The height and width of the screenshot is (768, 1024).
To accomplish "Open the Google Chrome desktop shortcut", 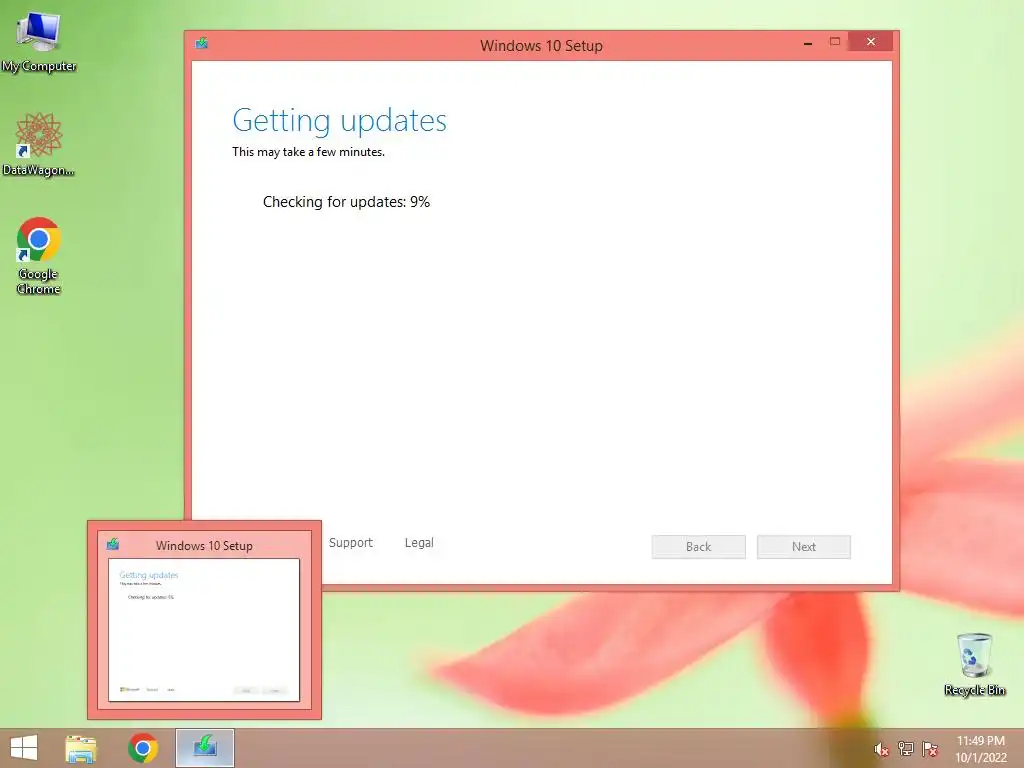I will (39, 255).
